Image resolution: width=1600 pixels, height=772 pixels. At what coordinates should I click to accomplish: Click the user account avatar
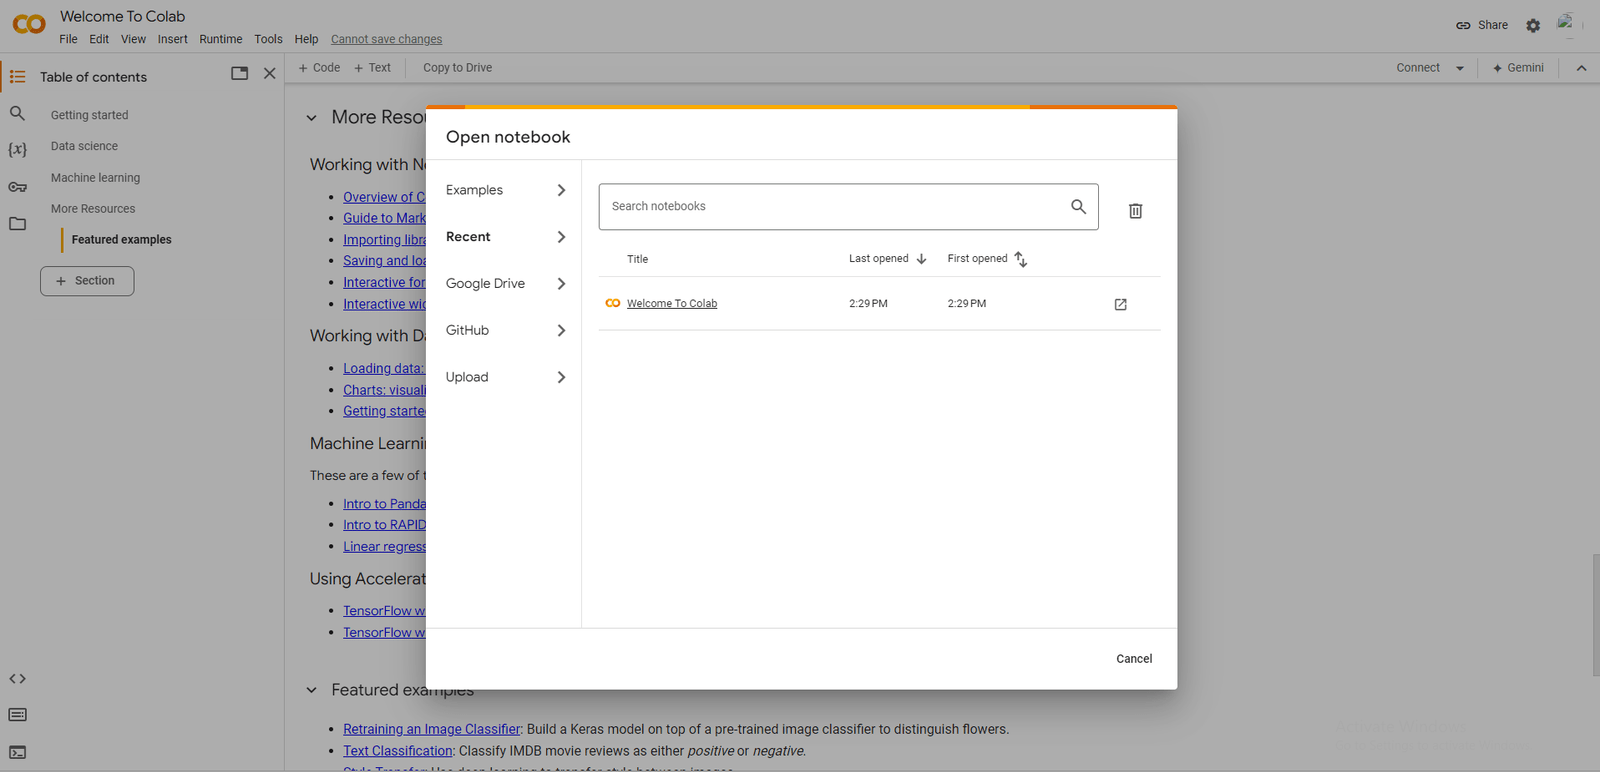pos(1569,24)
